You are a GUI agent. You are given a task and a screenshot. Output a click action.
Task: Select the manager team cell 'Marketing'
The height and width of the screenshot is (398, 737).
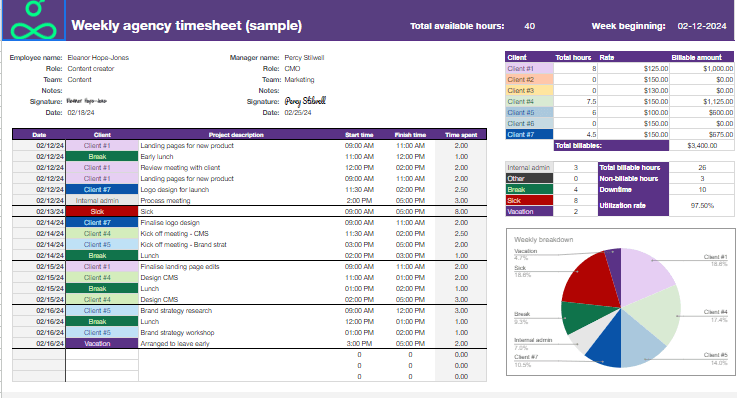[x=299, y=80]
